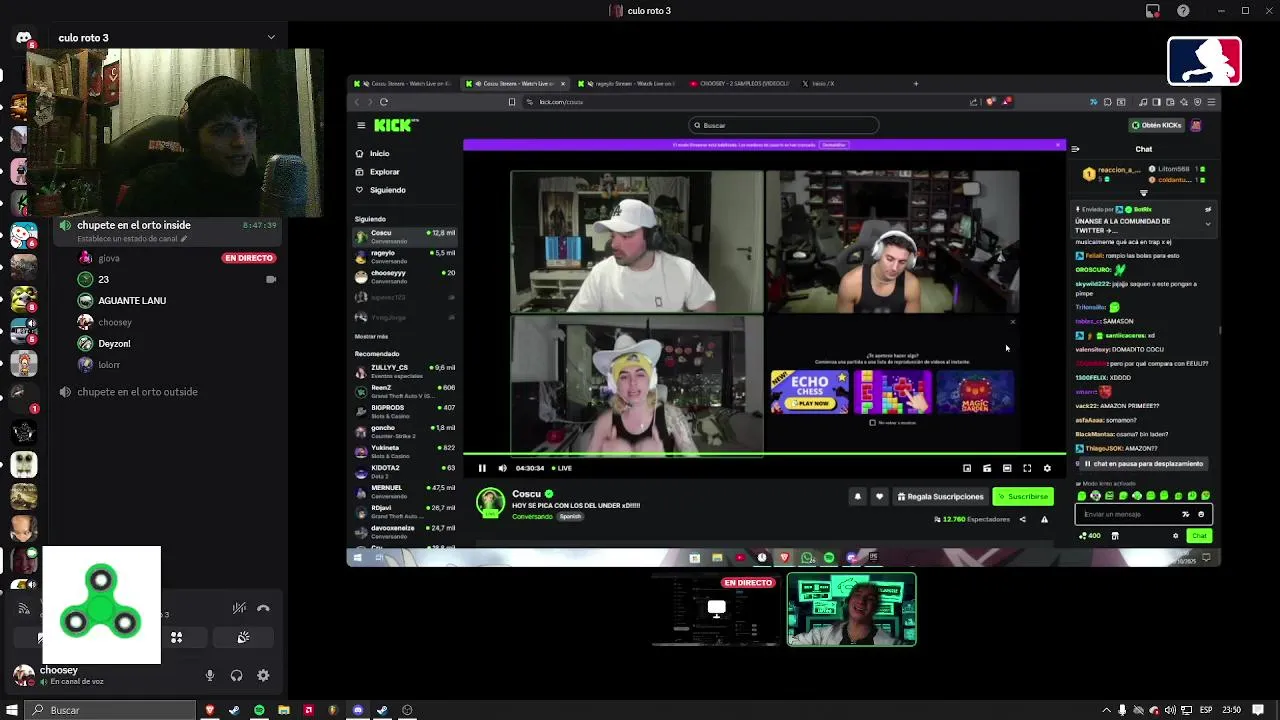The image size is (1280, 720).
Task: Check the No volver a mostrar box
Action: 872,423
